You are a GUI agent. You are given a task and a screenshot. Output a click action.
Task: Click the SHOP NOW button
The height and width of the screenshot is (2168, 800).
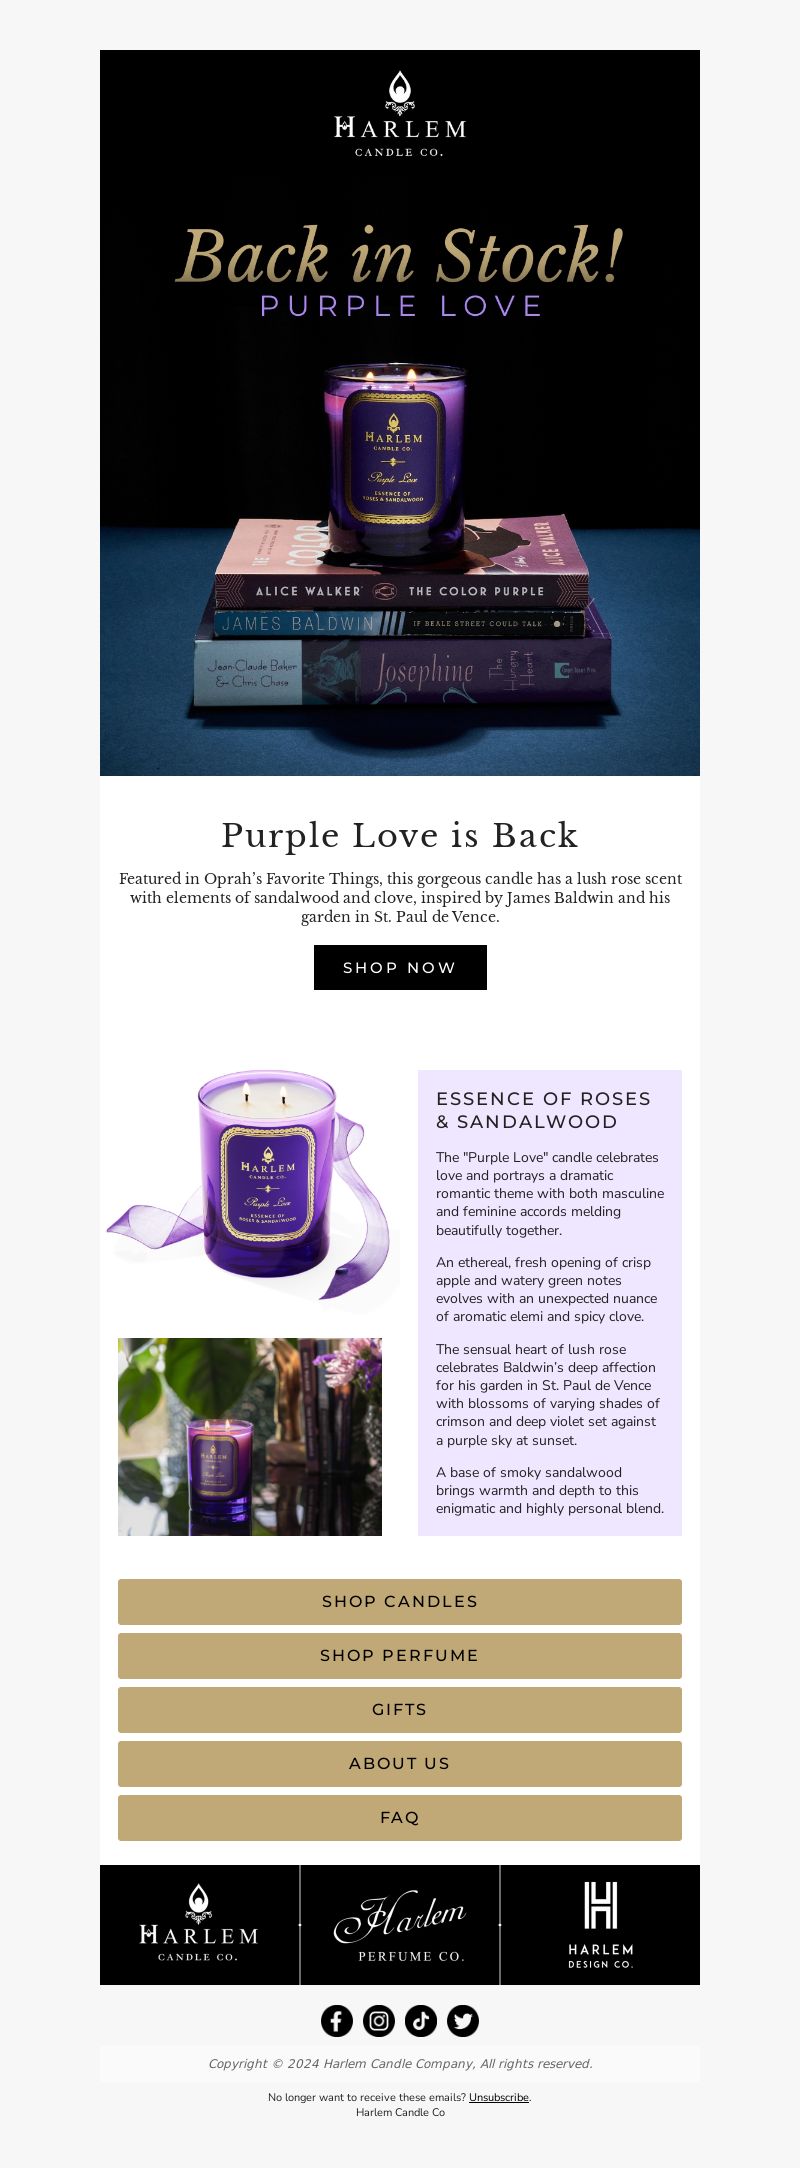point(400,967)
